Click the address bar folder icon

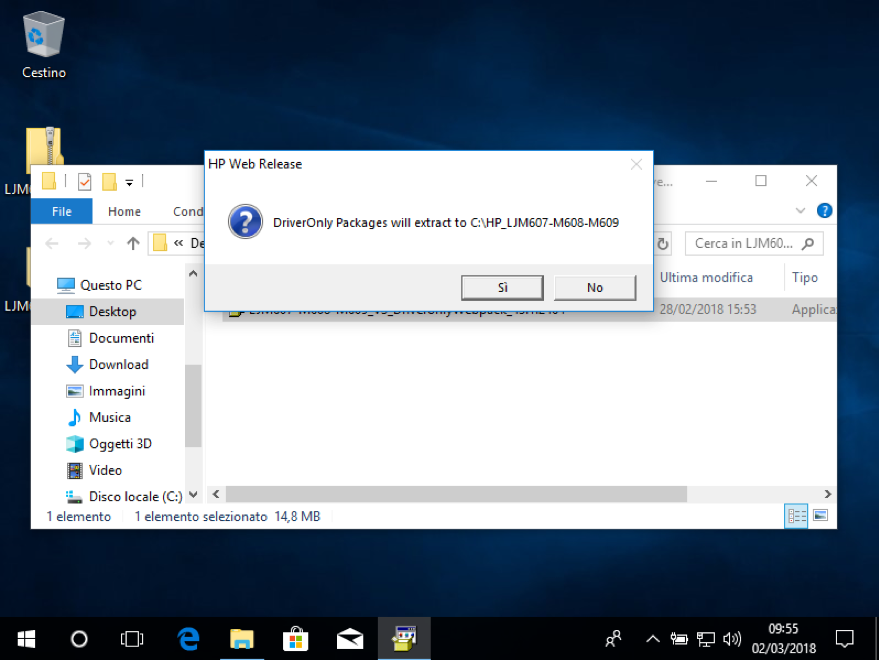(x=160, y=243)
